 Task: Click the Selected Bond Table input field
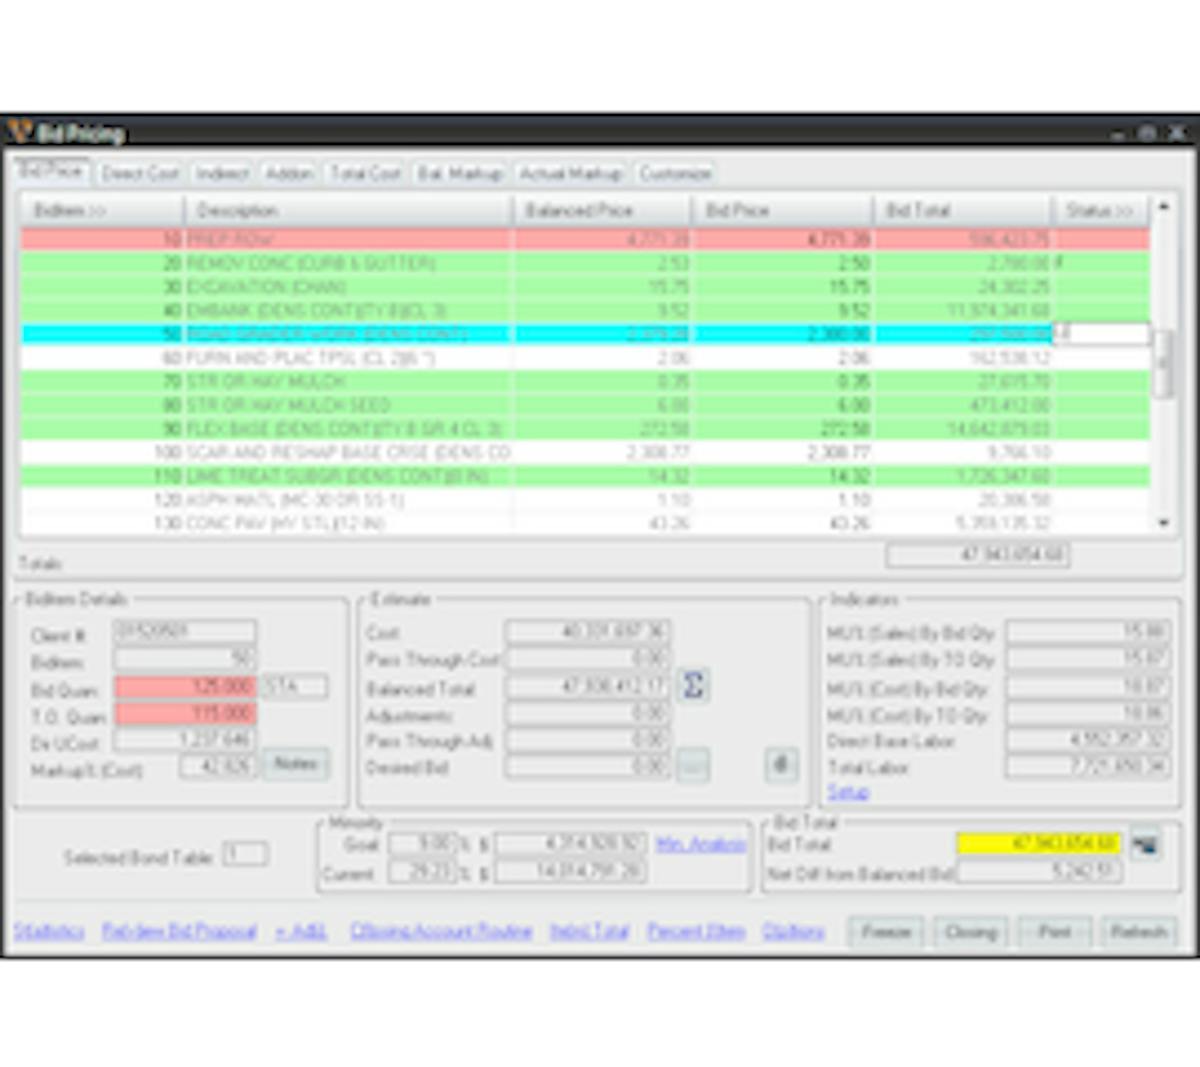coord(245,855)
